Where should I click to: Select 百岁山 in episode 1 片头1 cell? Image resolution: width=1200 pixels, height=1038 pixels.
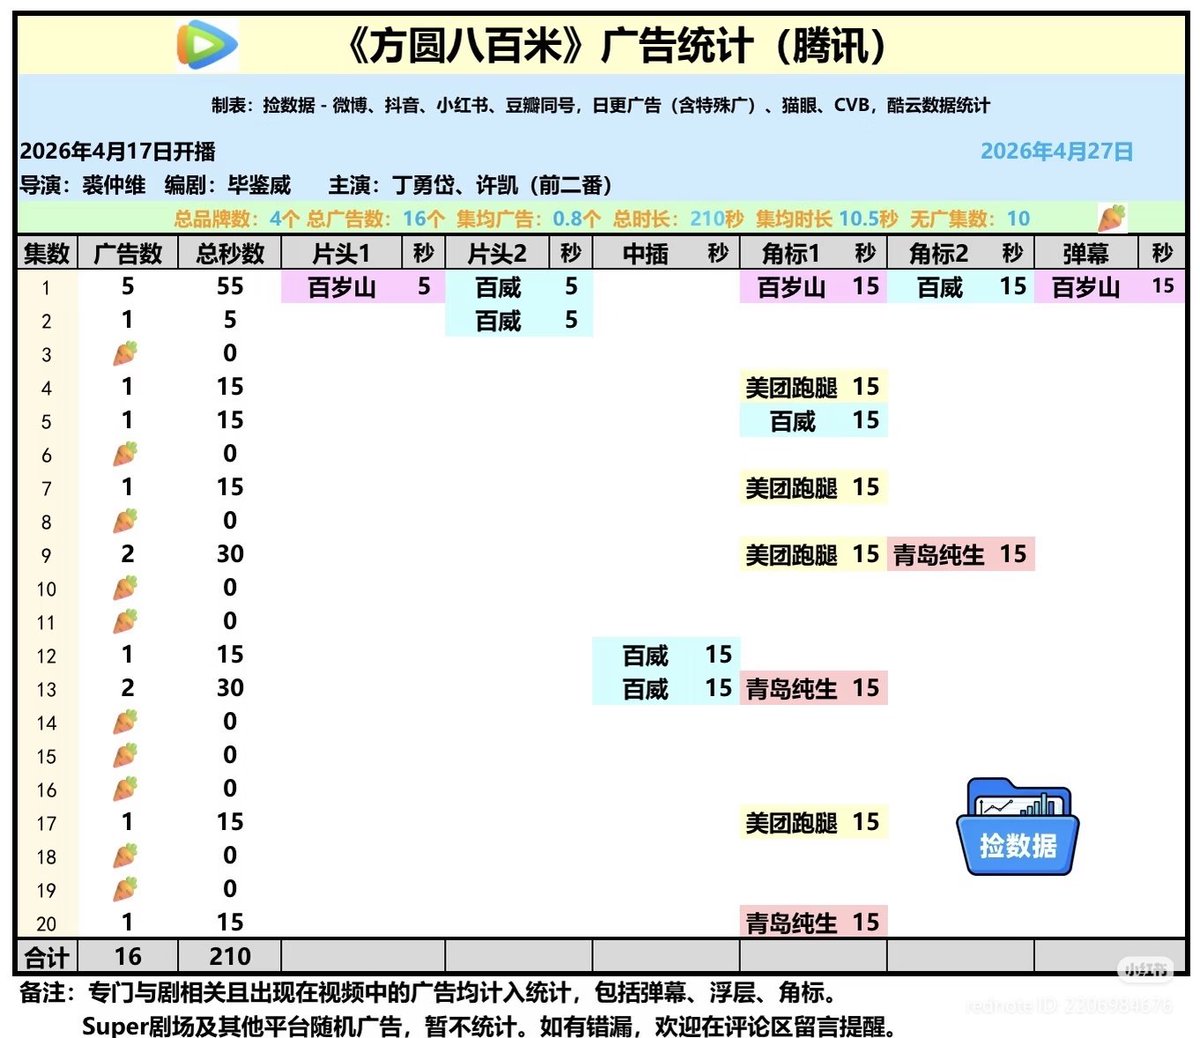[342, 288]
